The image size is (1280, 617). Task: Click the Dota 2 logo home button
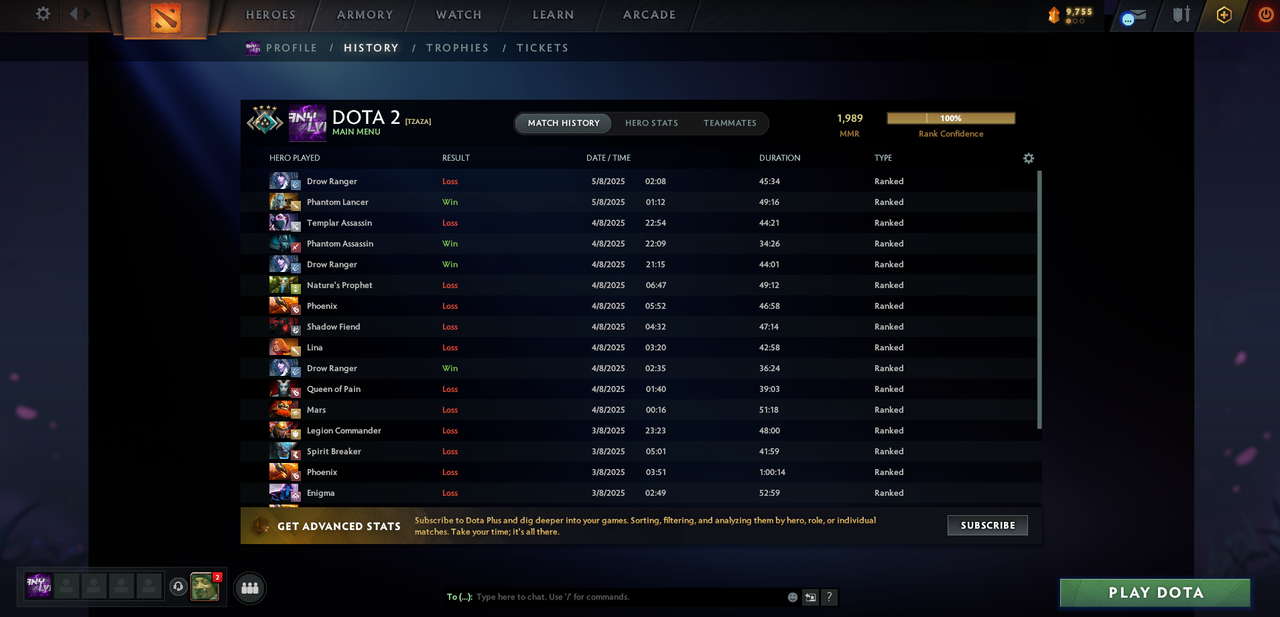point(165,17)
